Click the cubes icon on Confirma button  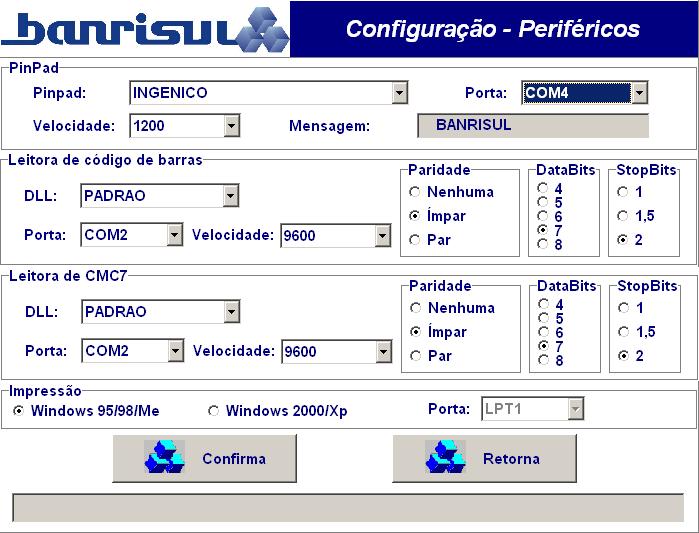(x=164, y=457)
